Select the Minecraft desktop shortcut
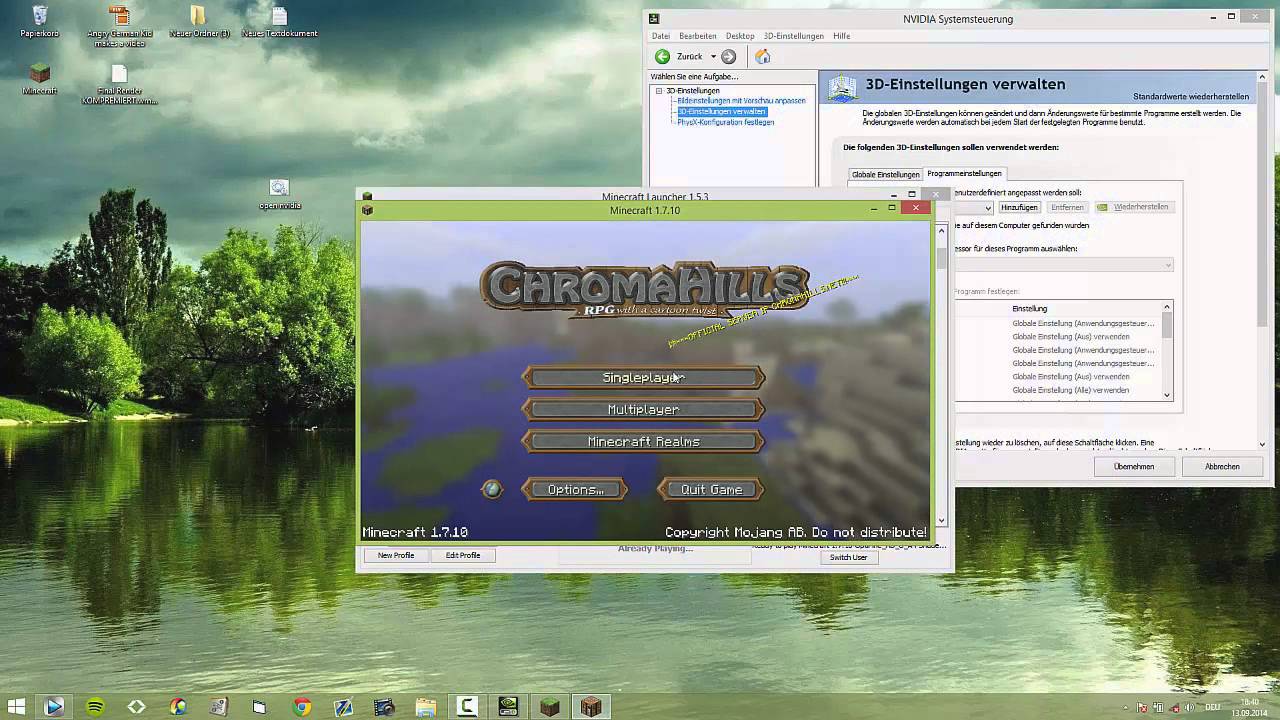This screenshot has height=720, width=1280. point(40,79)
